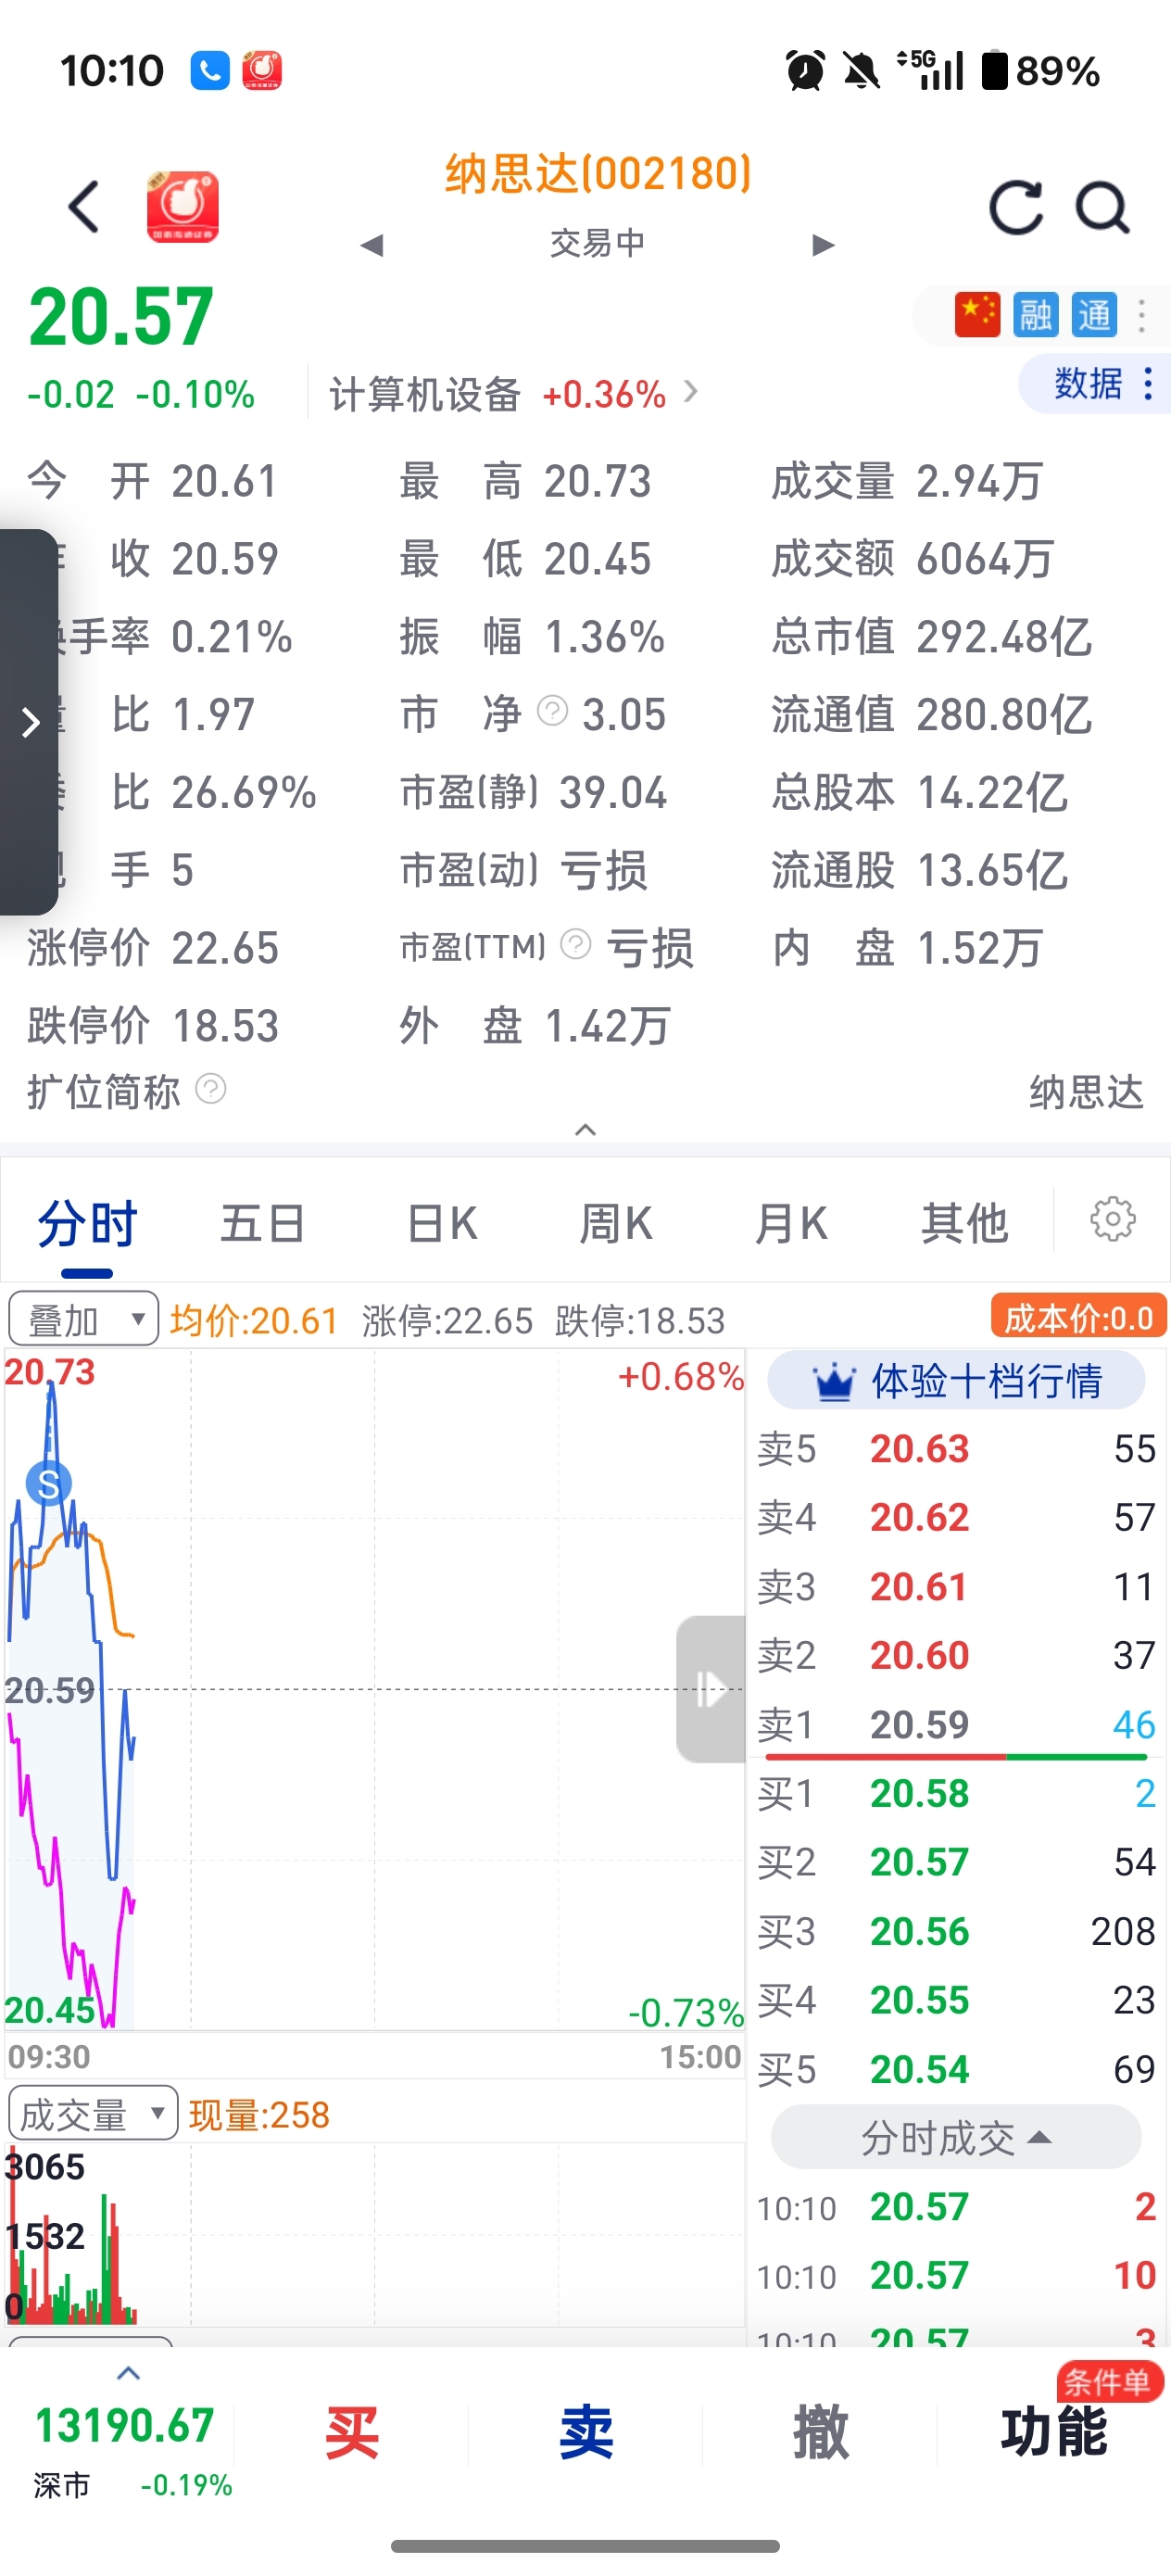Open the 数据 data button
Viewport: 1171px width, 2576px height.
[1097, 383]
